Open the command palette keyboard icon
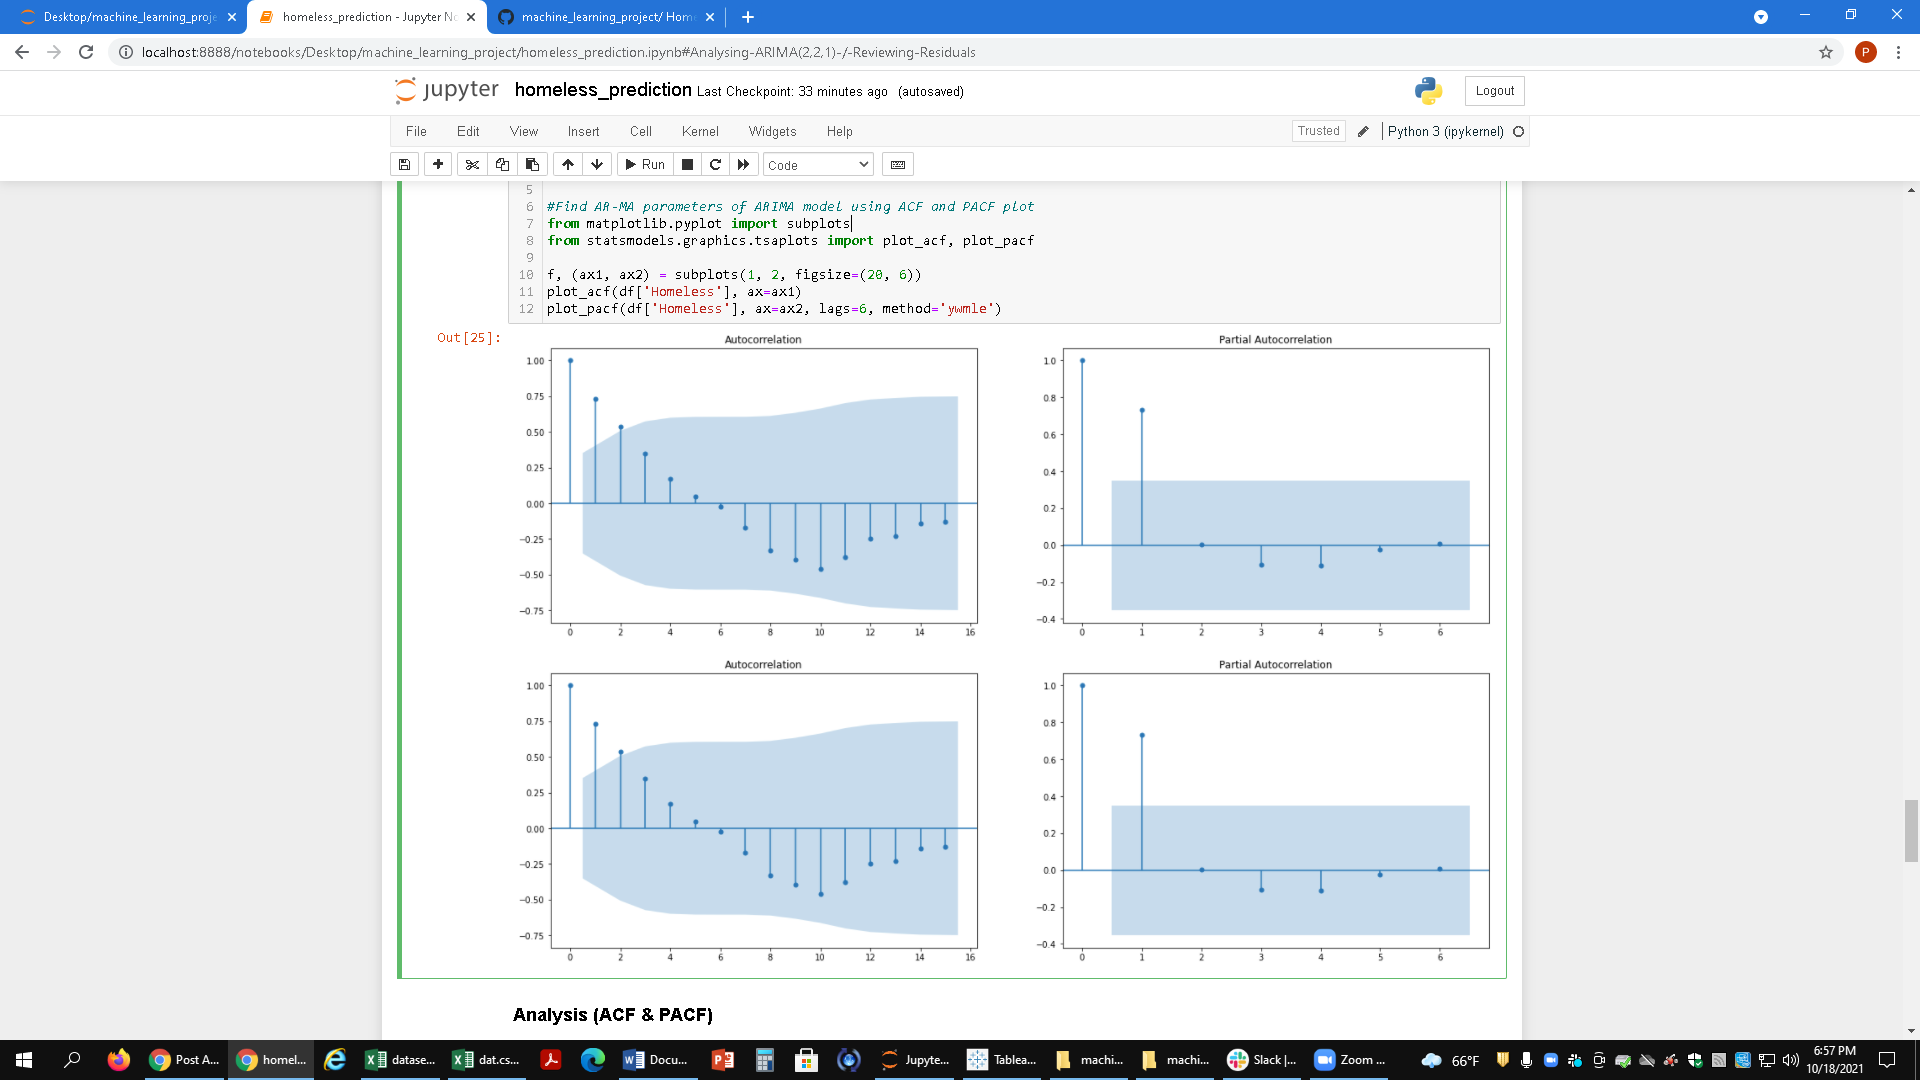The width and height of the screenshot is (1920, 1080). click(x=898, y=164)
